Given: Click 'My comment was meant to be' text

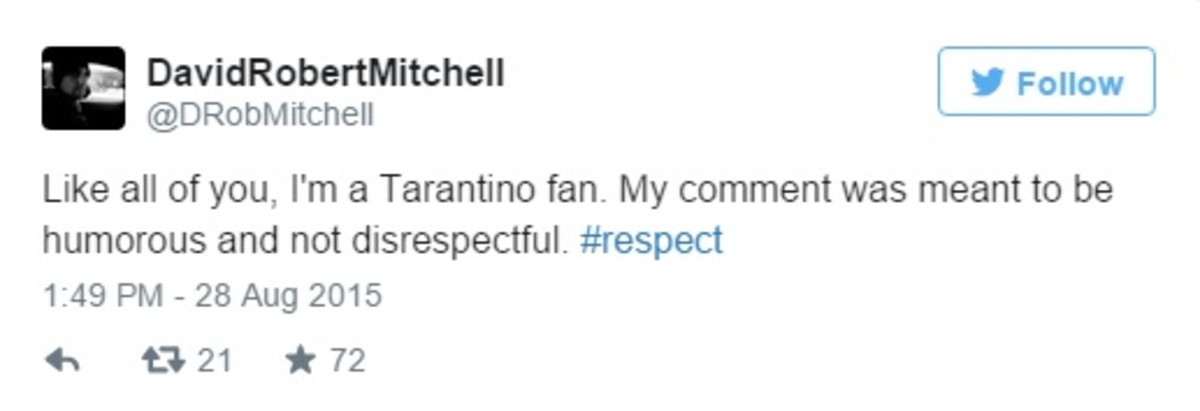Looking at the screenshot, I should pos(864,190).
